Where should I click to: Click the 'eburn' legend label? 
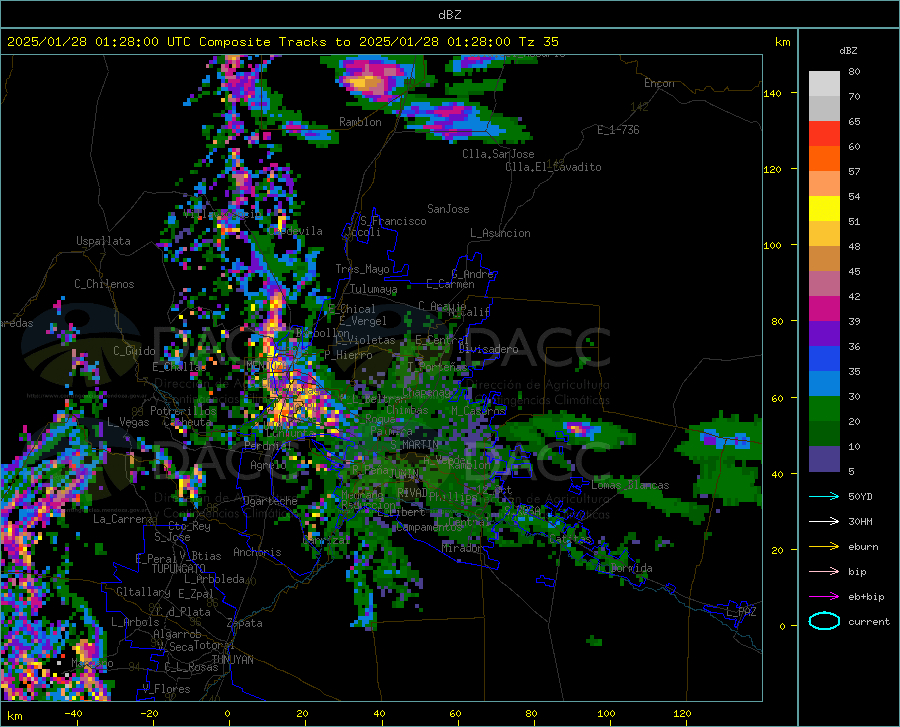pos(863,547)
